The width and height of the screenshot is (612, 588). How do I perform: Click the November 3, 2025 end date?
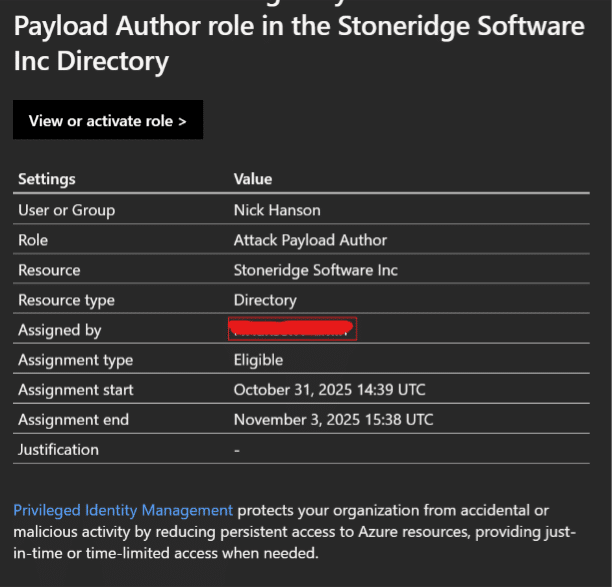click(333, 420)
